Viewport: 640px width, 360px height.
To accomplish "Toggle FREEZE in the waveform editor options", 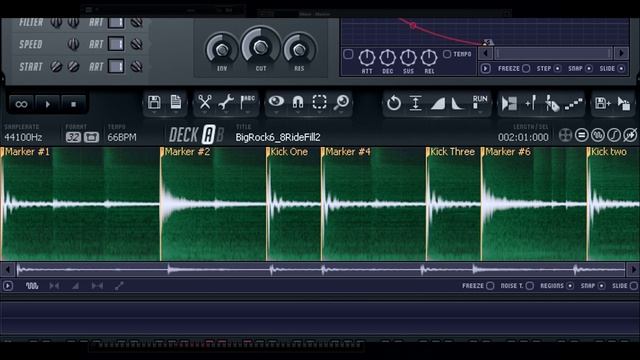I will 490,286.
